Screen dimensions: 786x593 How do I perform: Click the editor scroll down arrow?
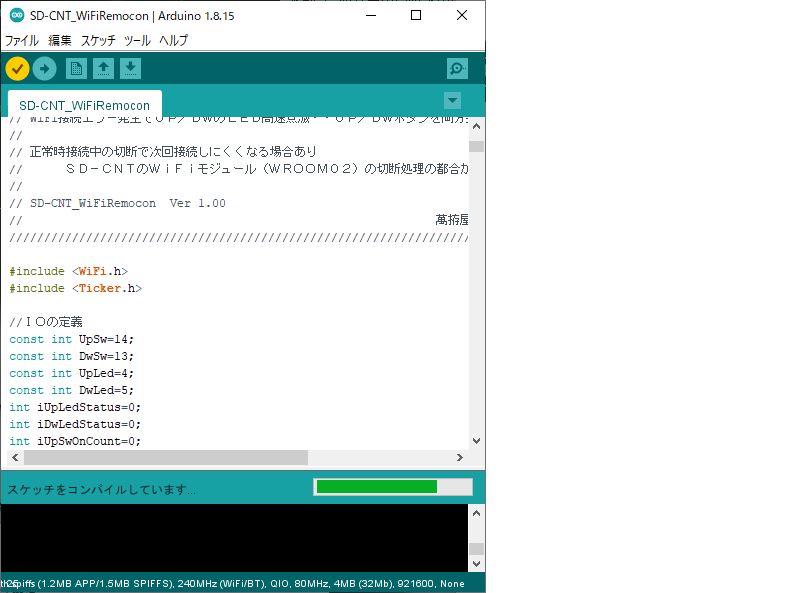click(476, 441)
